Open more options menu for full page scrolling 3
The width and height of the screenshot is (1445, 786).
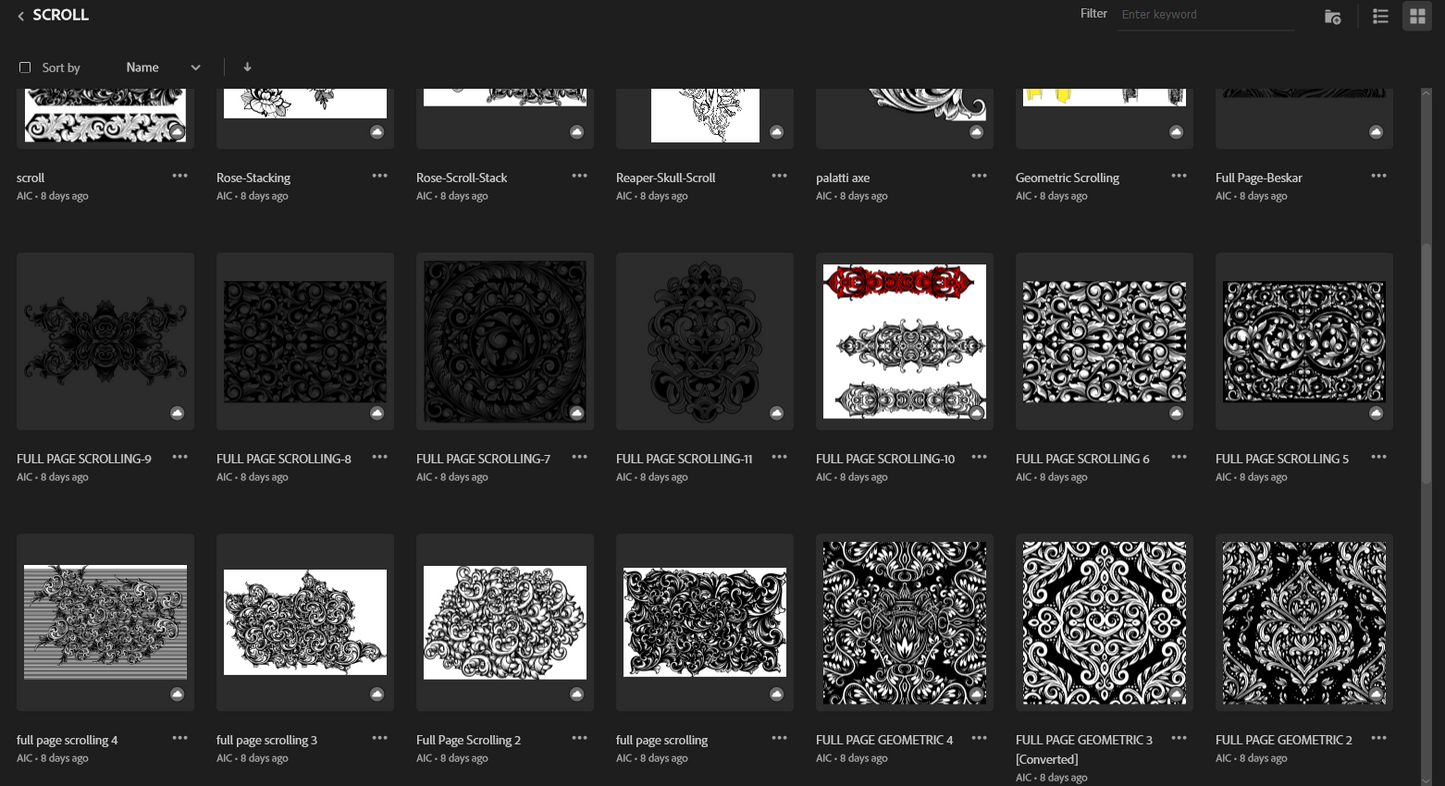point(380,738)
